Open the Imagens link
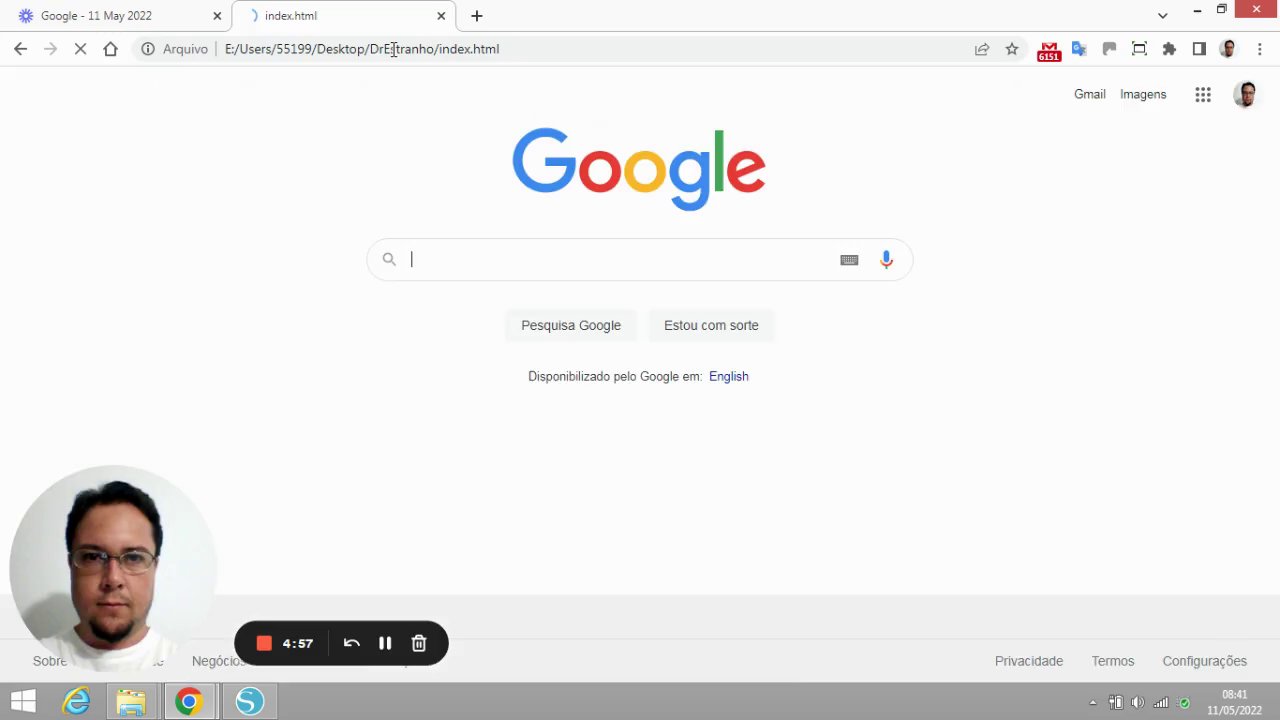The width and height of the screenshot is (1280, 720). coord(1143,94)
